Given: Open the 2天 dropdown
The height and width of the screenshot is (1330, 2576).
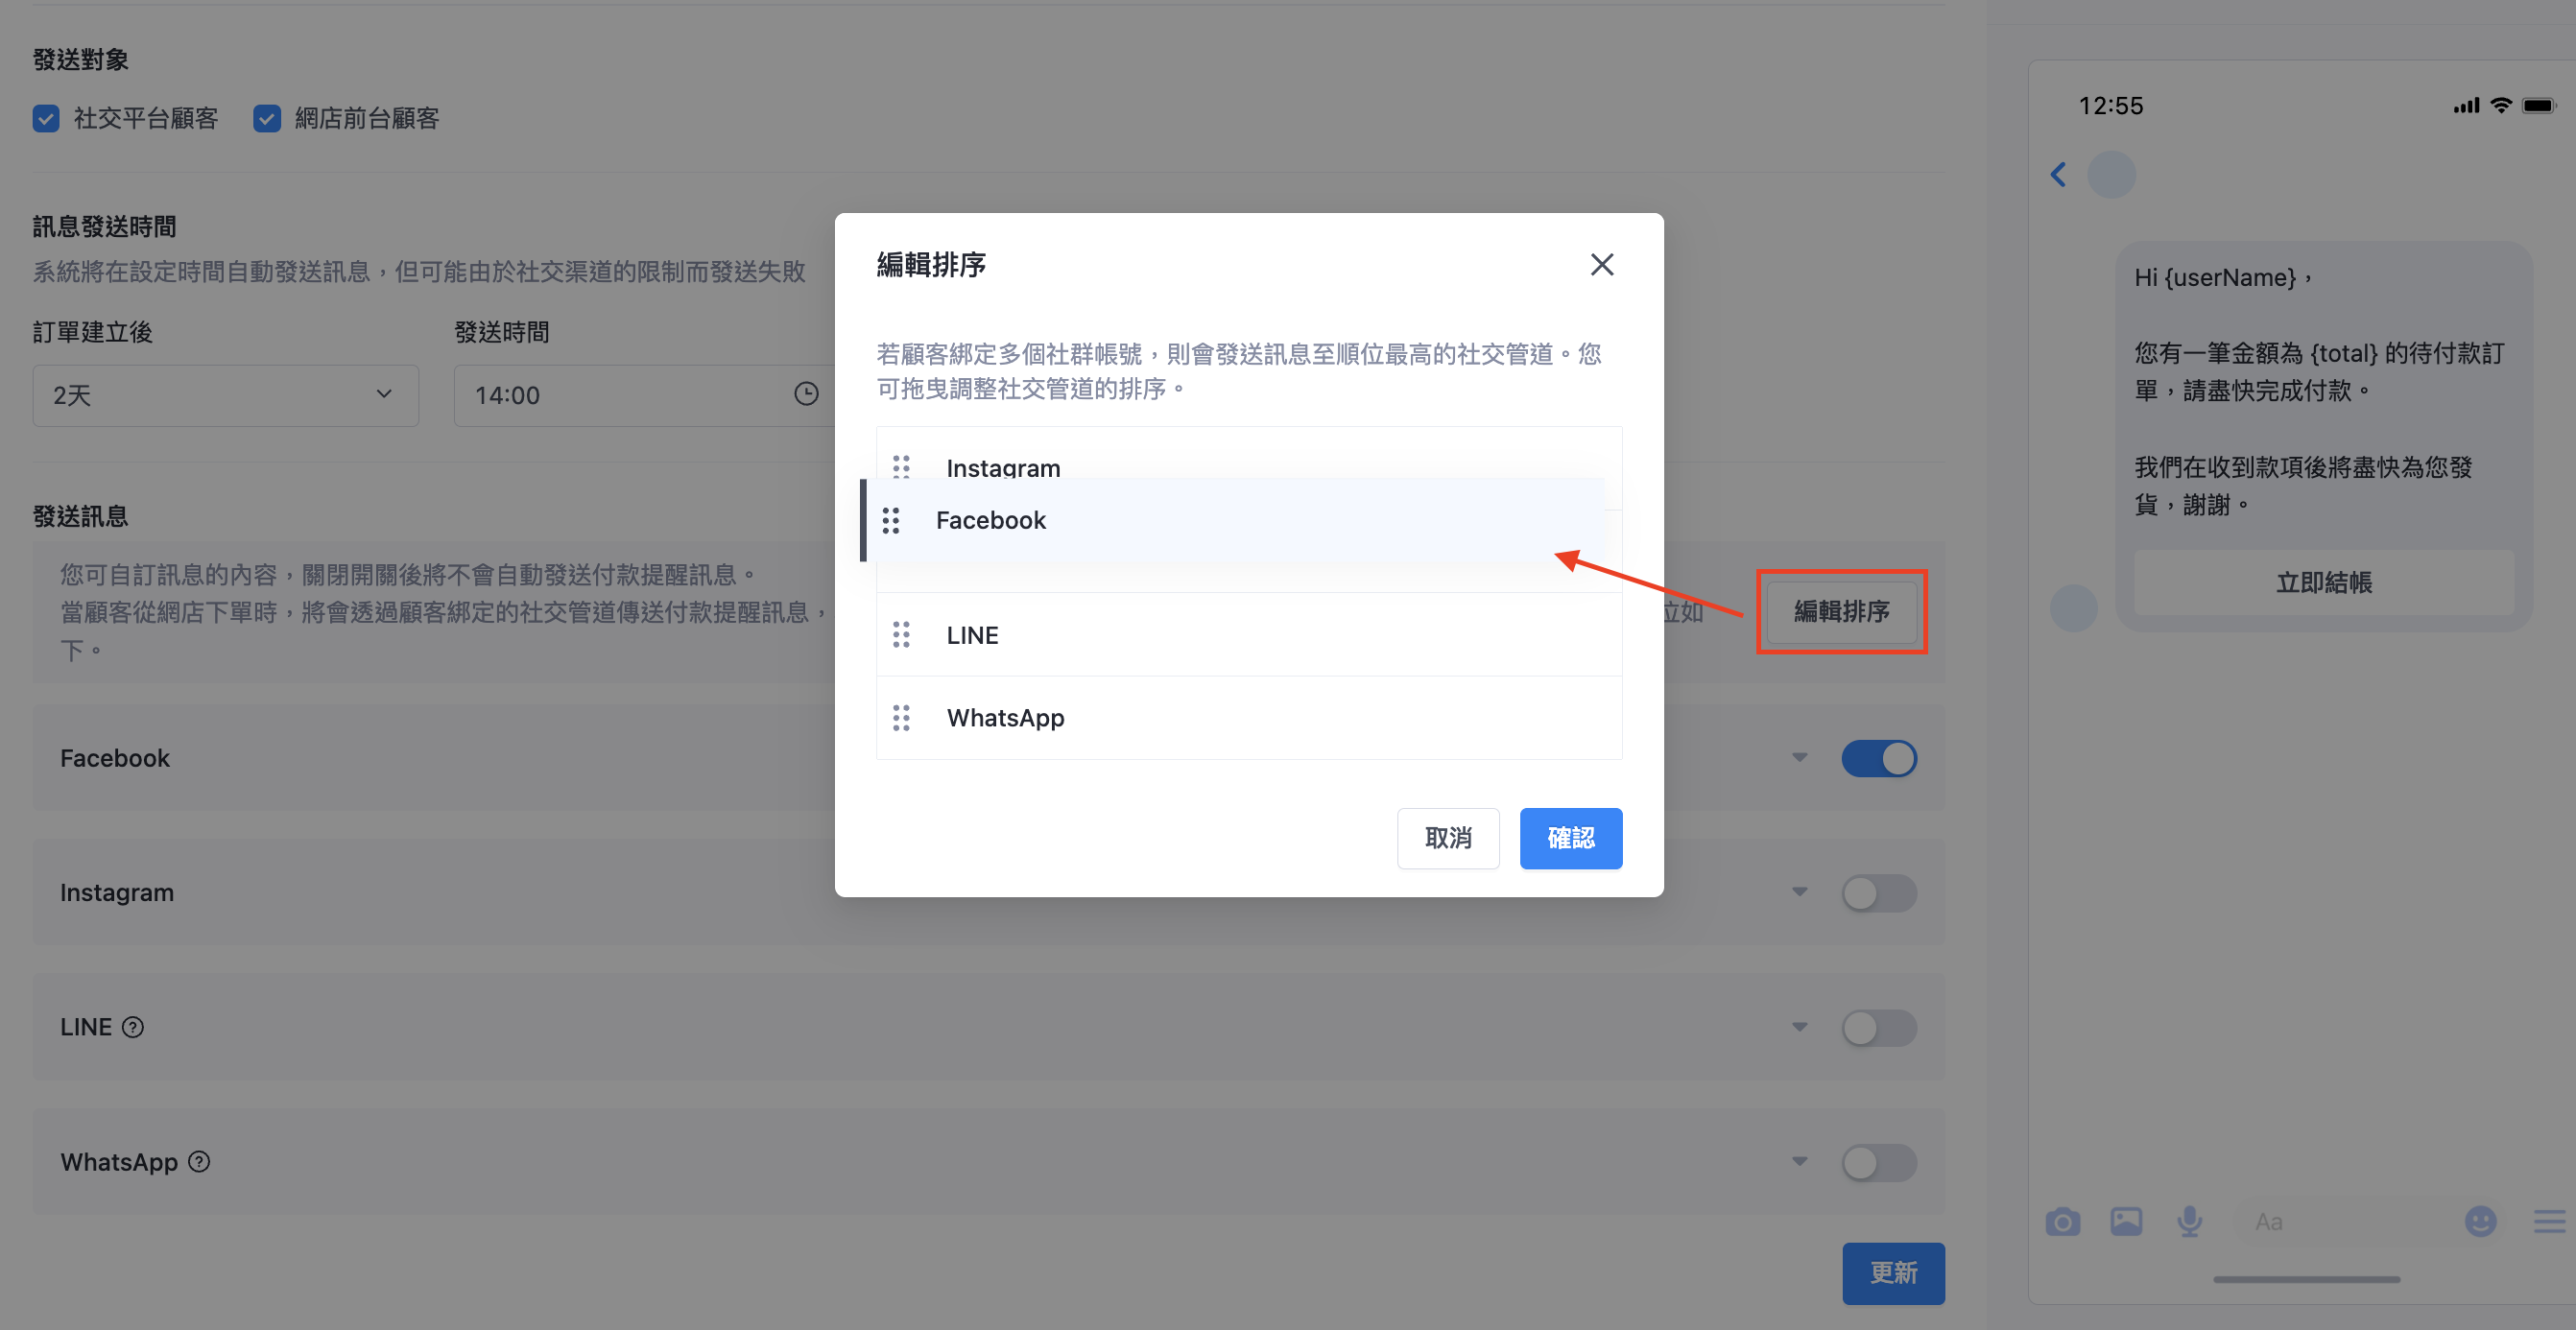Looking at the screenshot, I should pos(225,395).
